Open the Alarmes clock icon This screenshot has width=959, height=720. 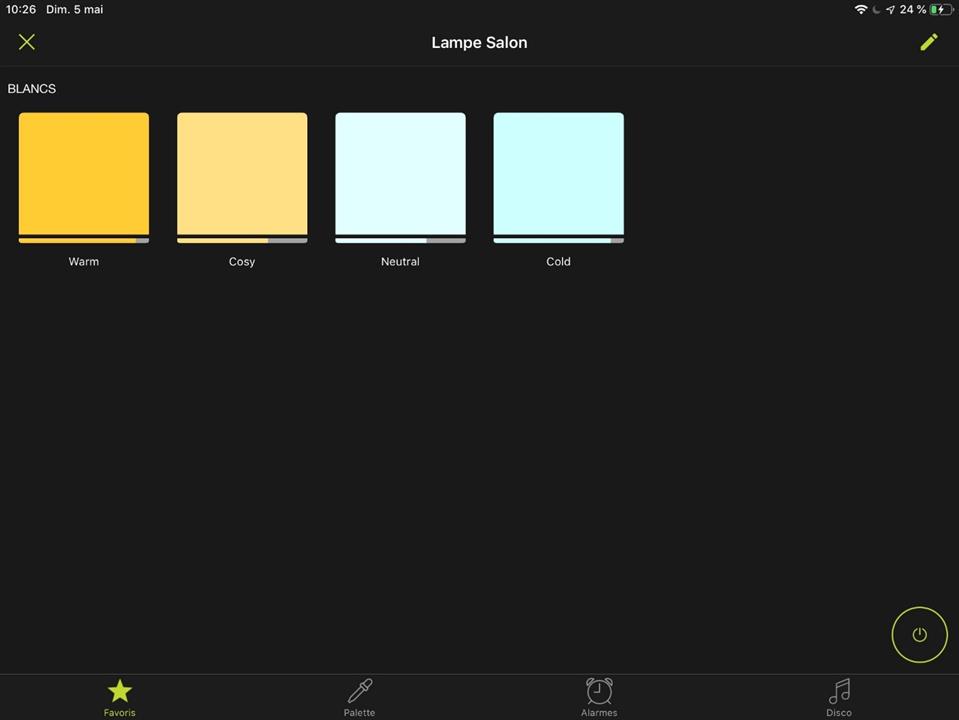click(599, 690)
